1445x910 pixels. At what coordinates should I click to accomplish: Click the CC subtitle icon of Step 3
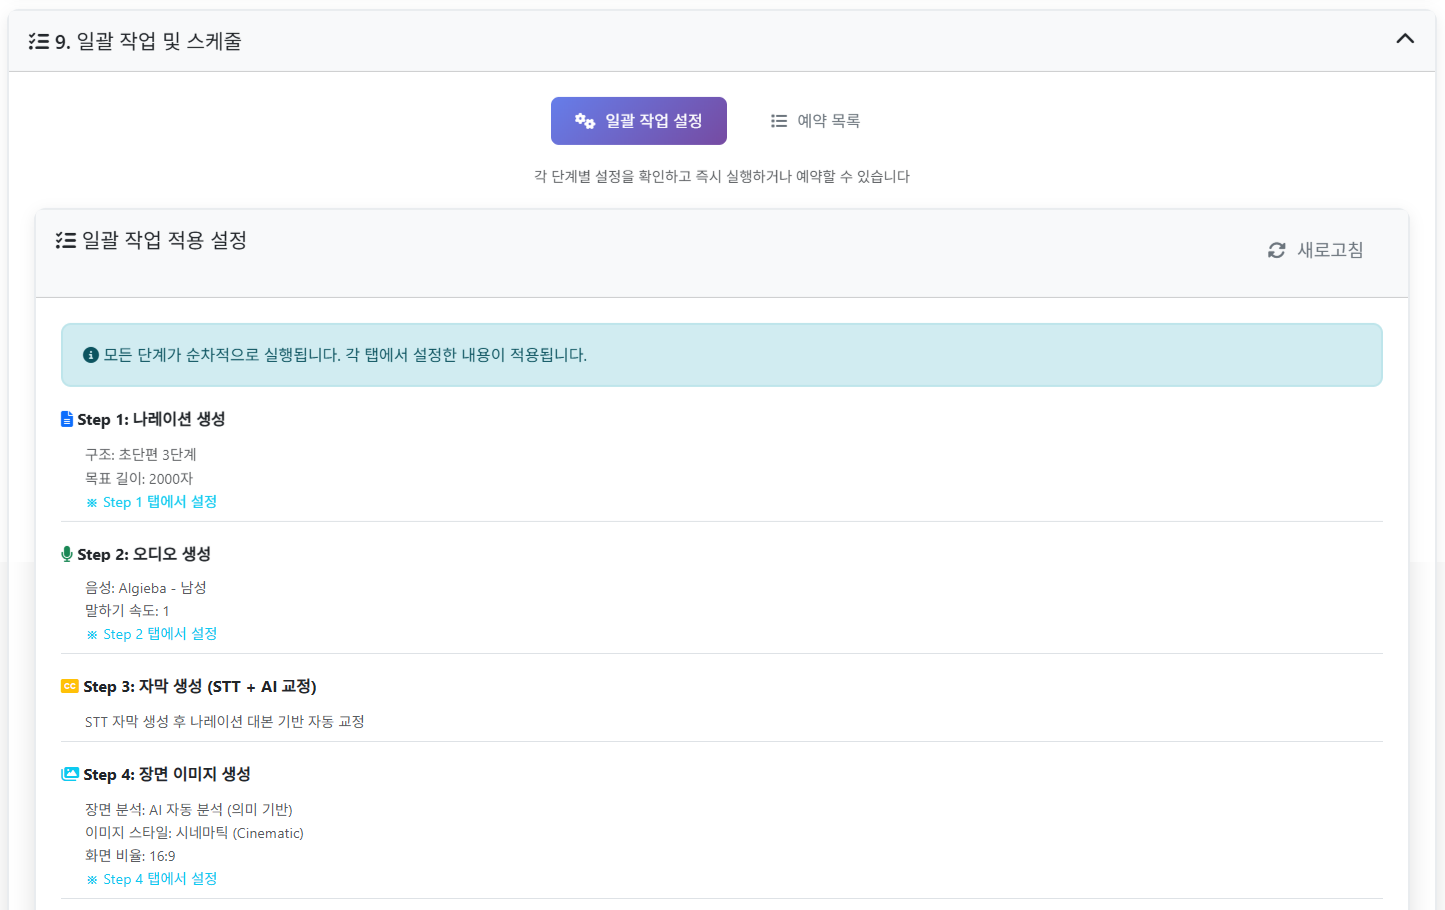70,686
